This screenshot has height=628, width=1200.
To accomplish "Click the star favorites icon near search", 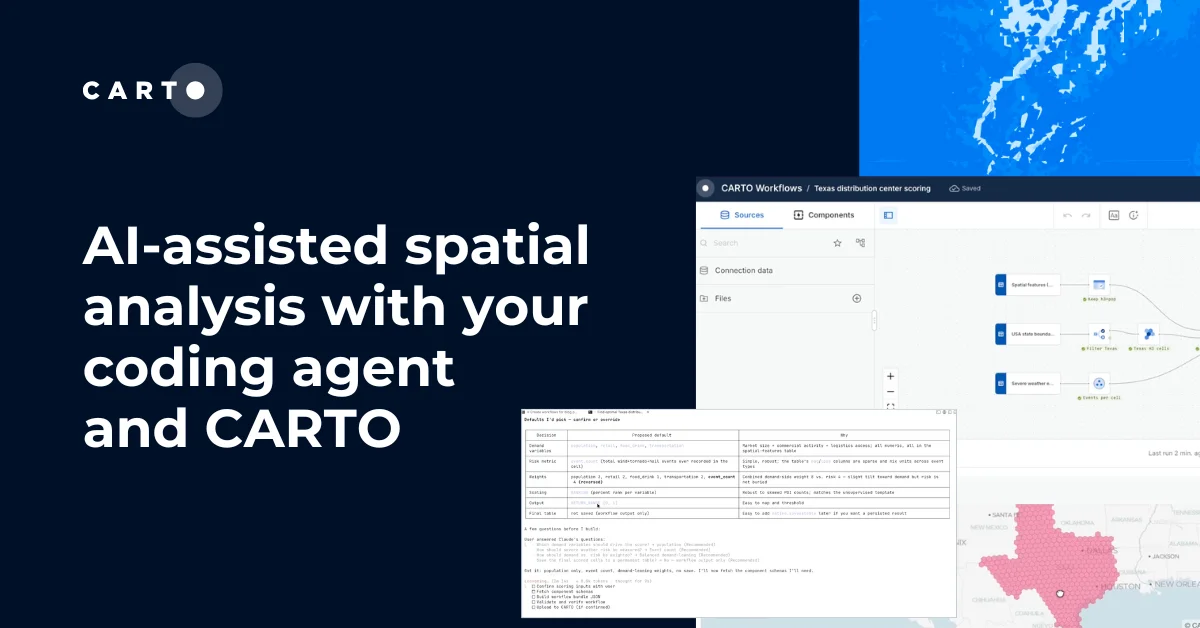I will 837,243.
